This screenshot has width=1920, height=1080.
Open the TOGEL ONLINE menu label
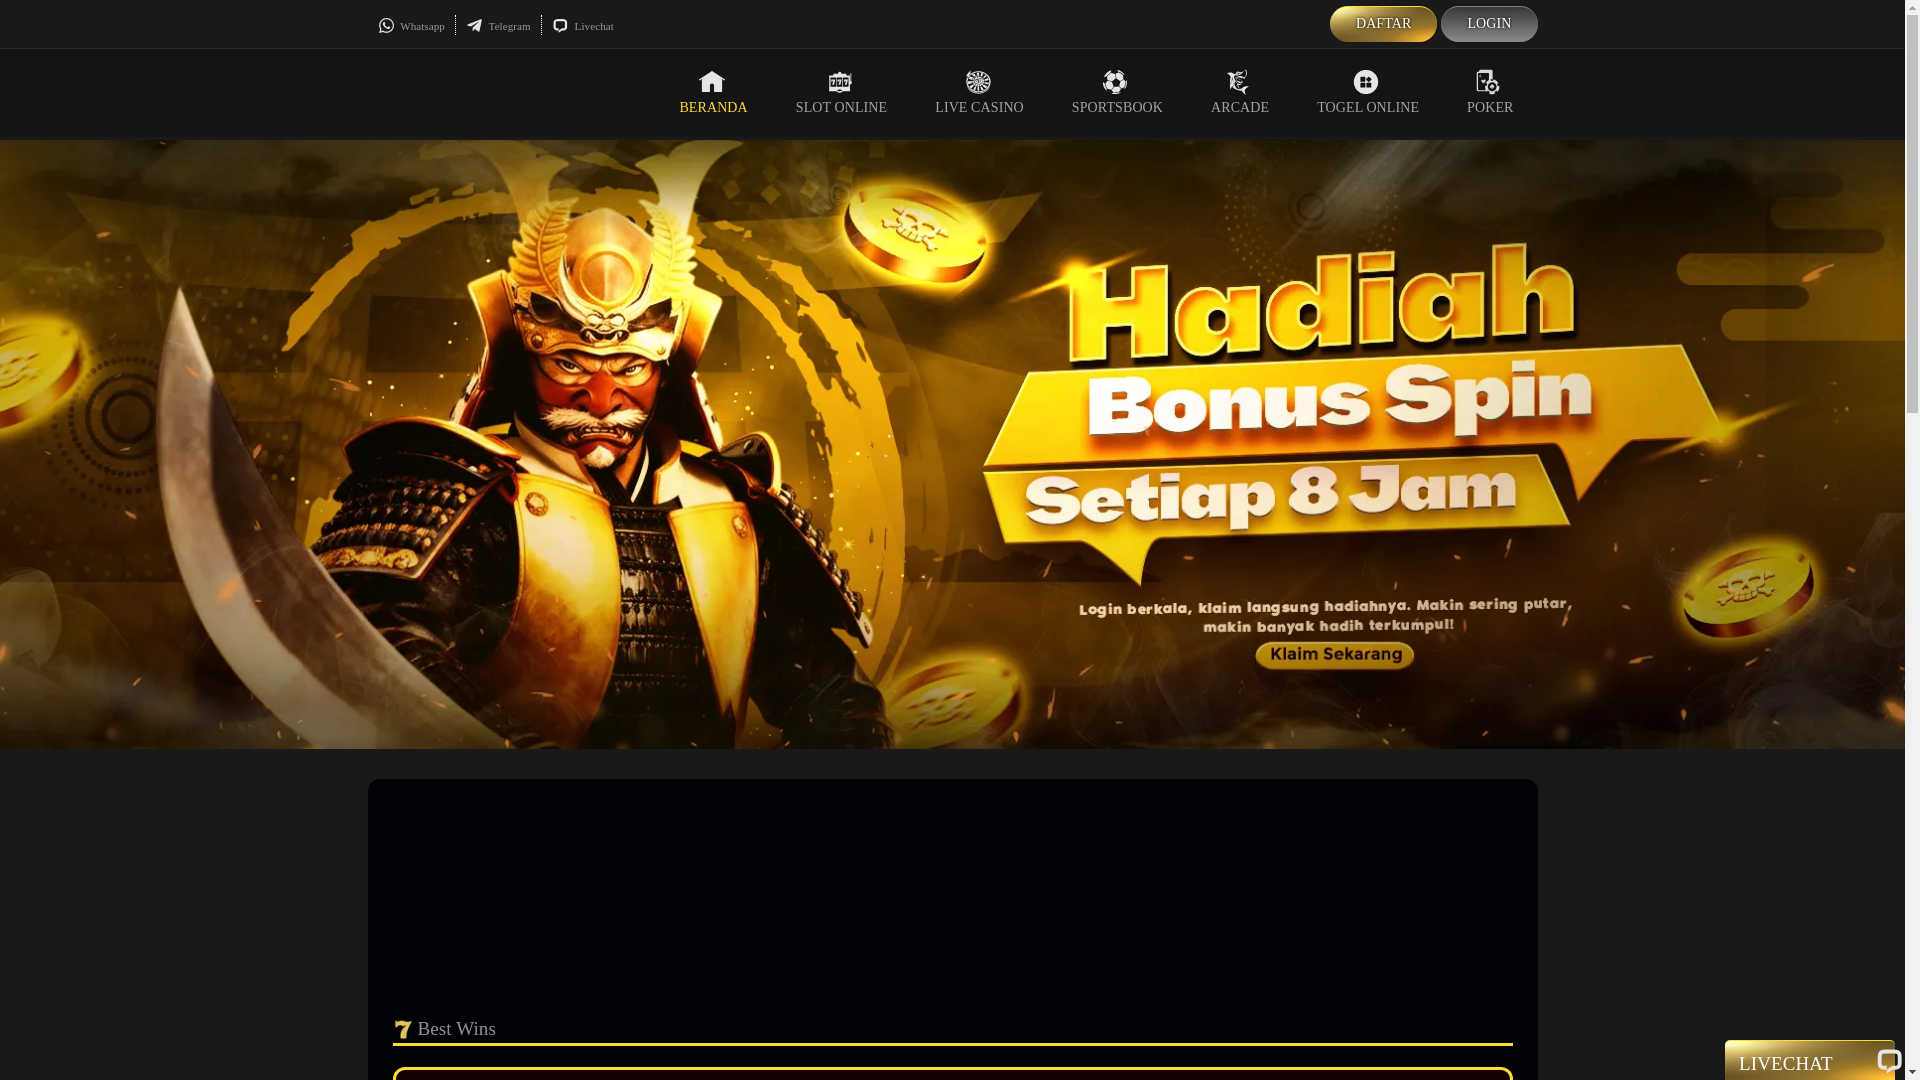click(1367, 108)
